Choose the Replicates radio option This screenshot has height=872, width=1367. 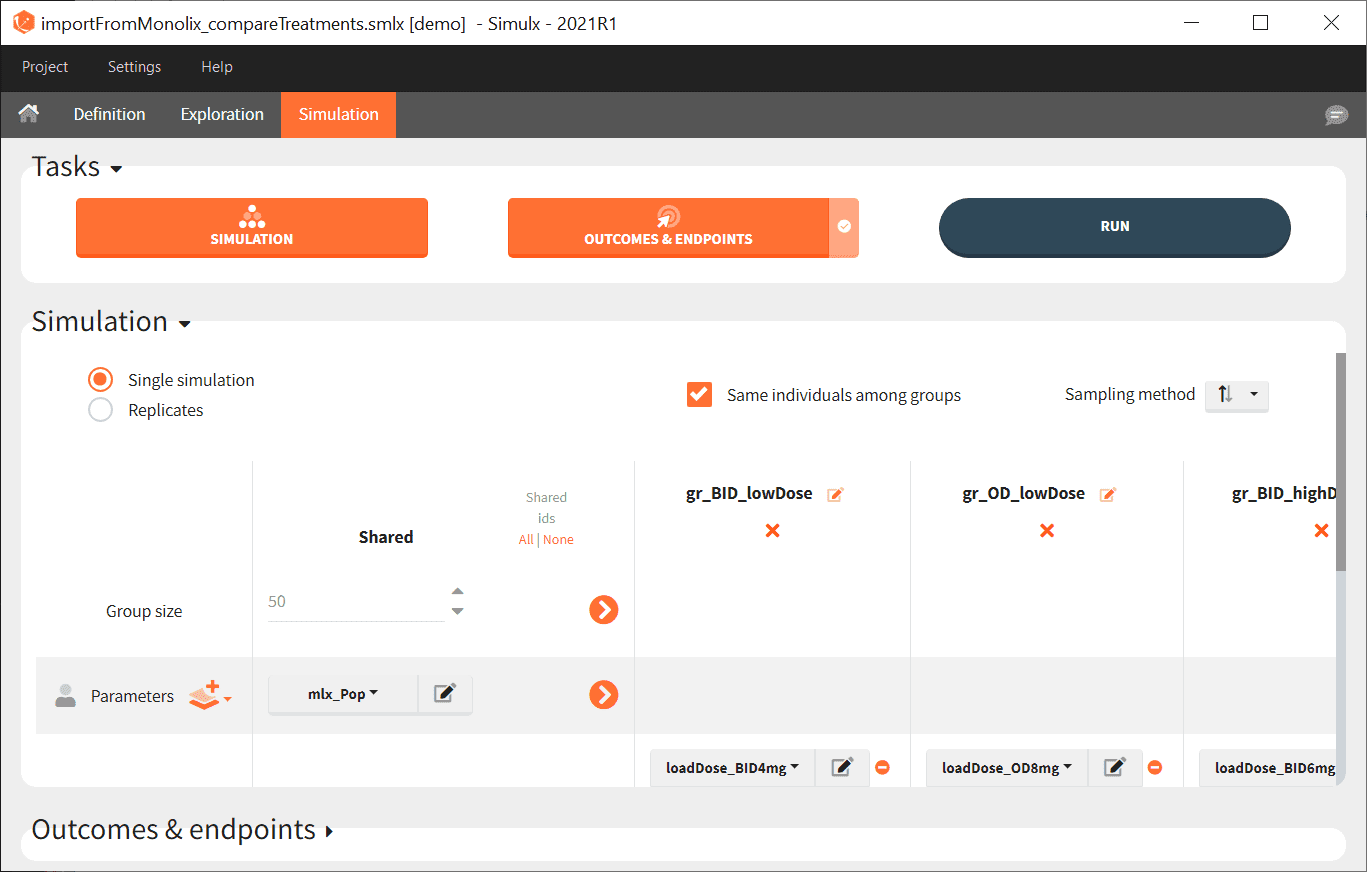click(x=100, y=410)
